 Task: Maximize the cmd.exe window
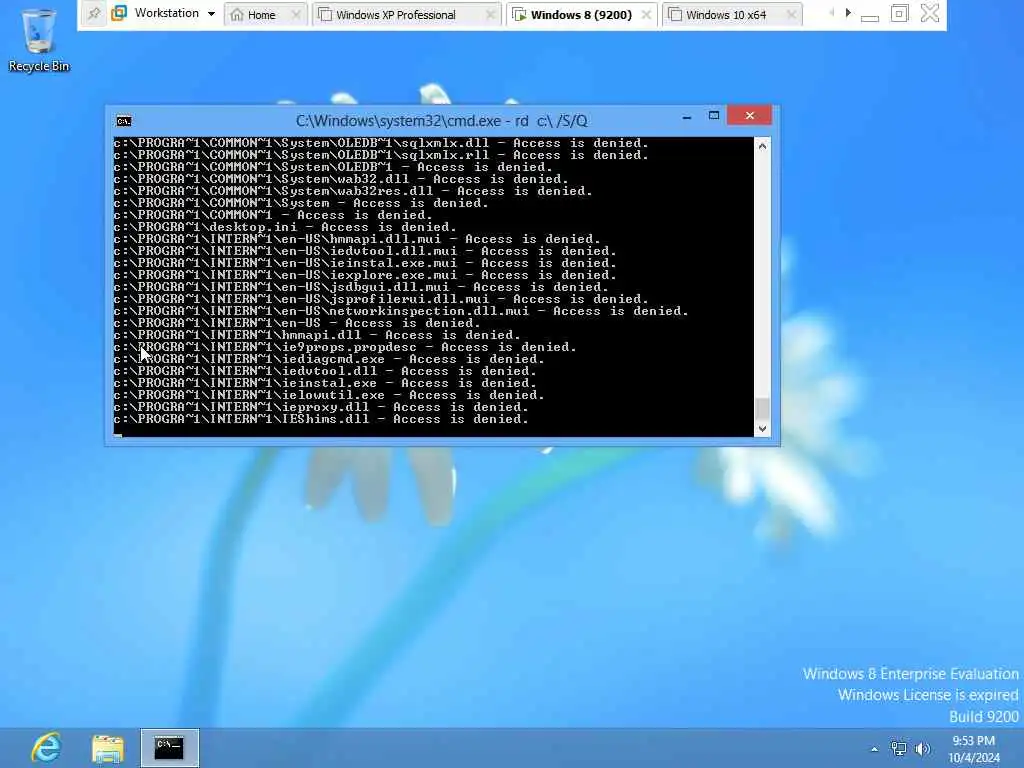tap(714, 116)
